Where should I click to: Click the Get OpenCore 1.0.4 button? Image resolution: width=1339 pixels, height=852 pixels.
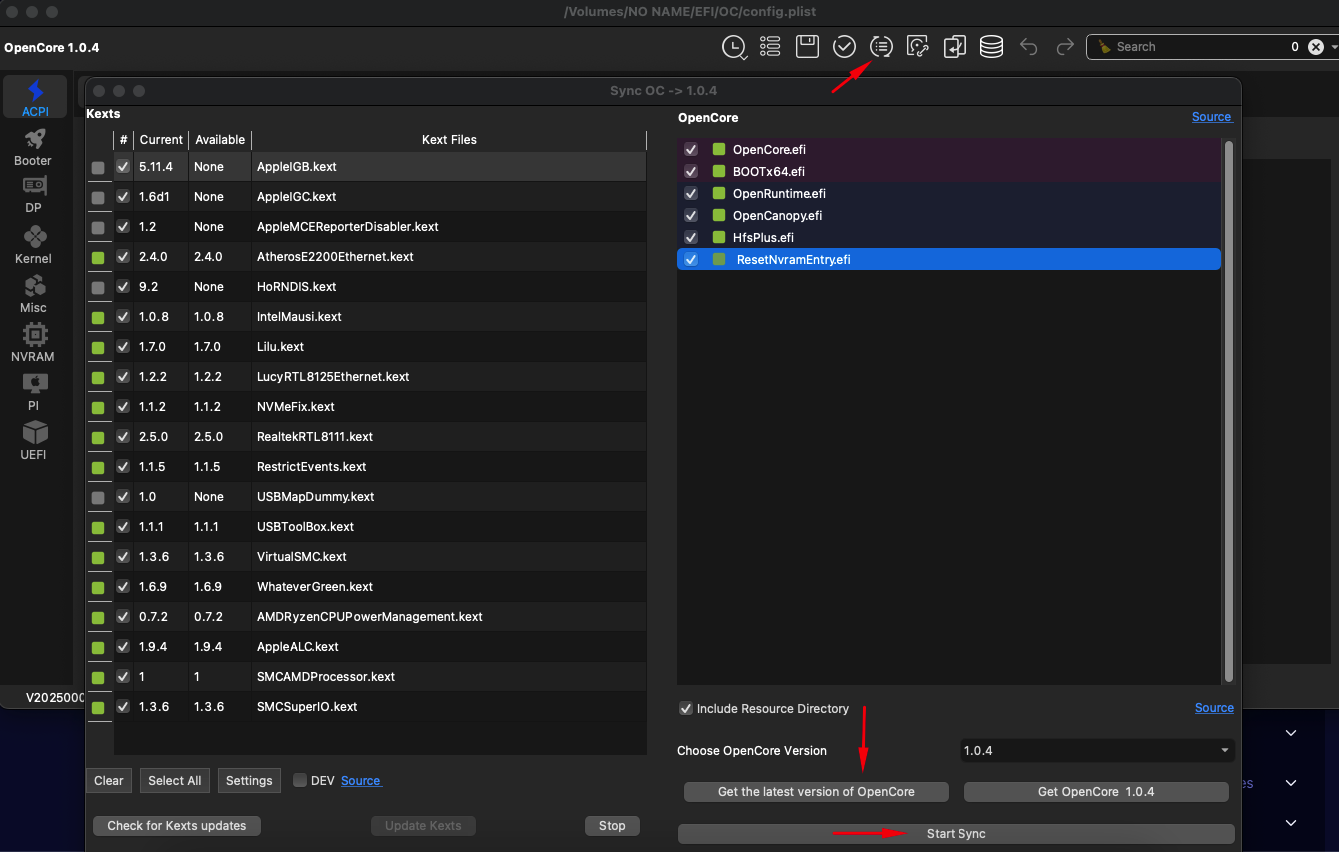(1096, 792)
